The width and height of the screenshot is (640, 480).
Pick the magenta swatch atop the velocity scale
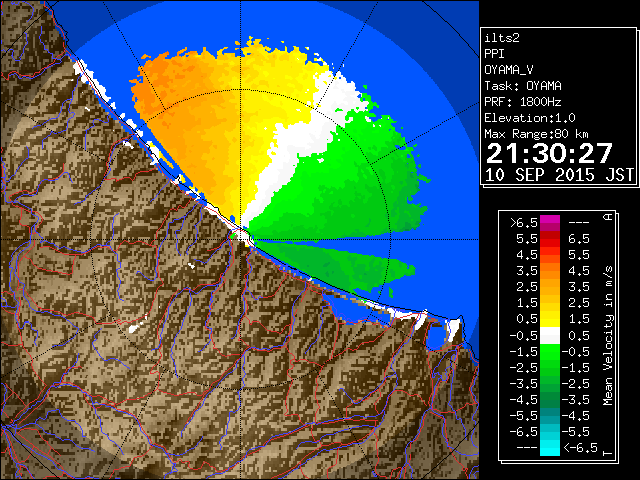pos(550,223)
